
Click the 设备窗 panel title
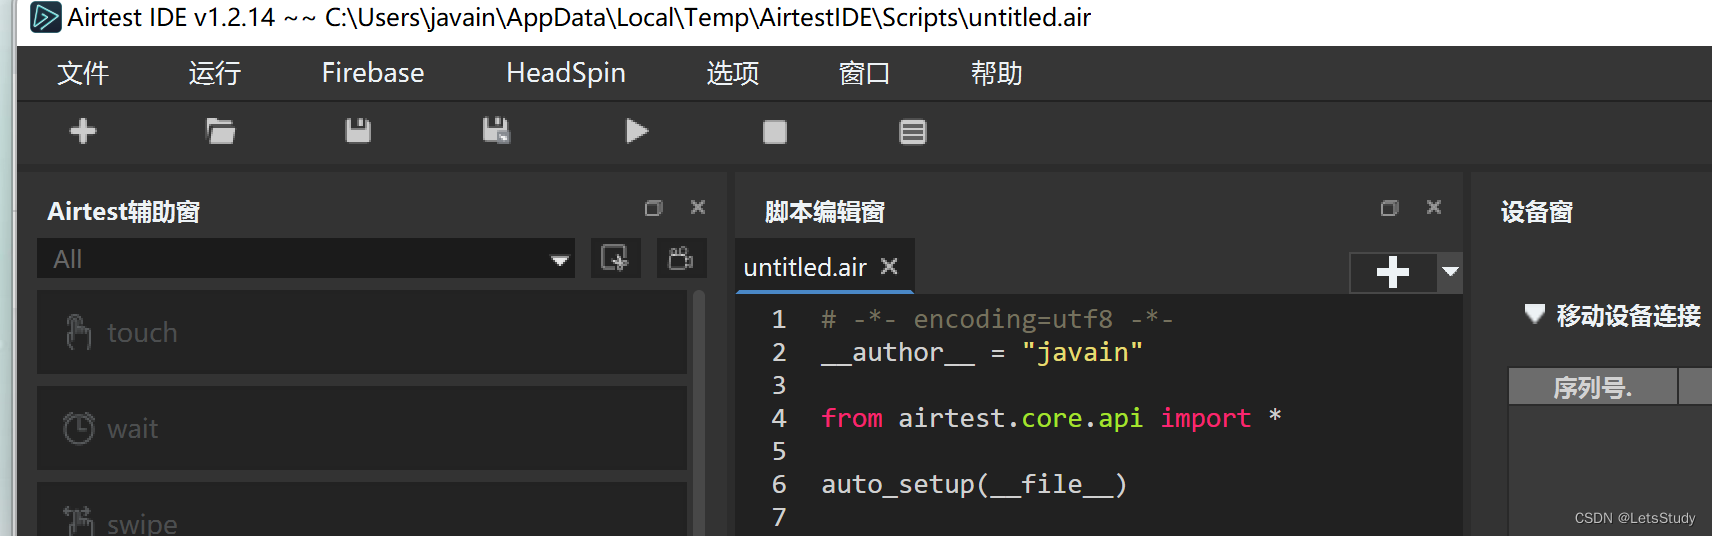pyautogui.click(x=1537, y=211)
